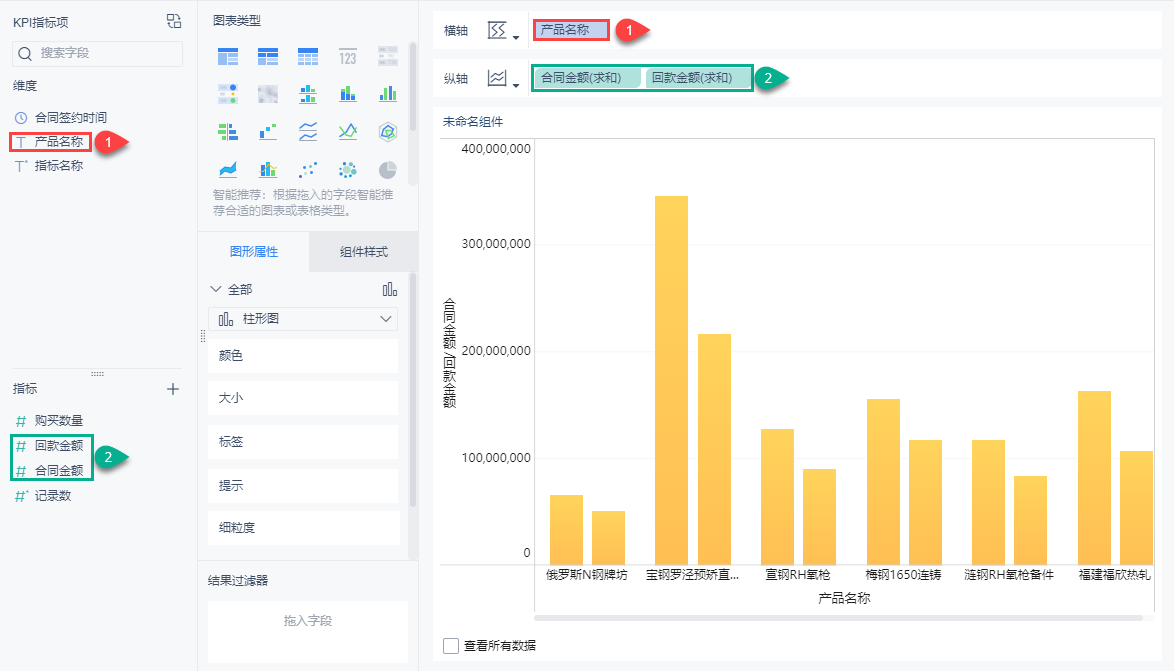
Task: Select the scatter plot chart icon
Action: 308,170
